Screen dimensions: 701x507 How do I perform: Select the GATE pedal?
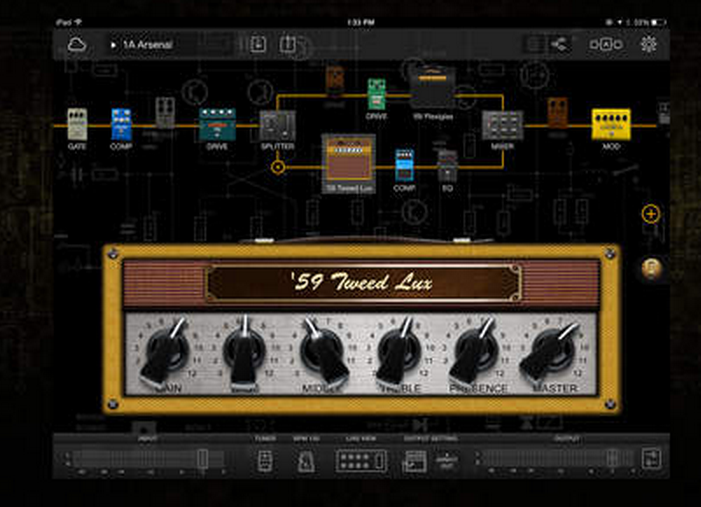(77, 124)
